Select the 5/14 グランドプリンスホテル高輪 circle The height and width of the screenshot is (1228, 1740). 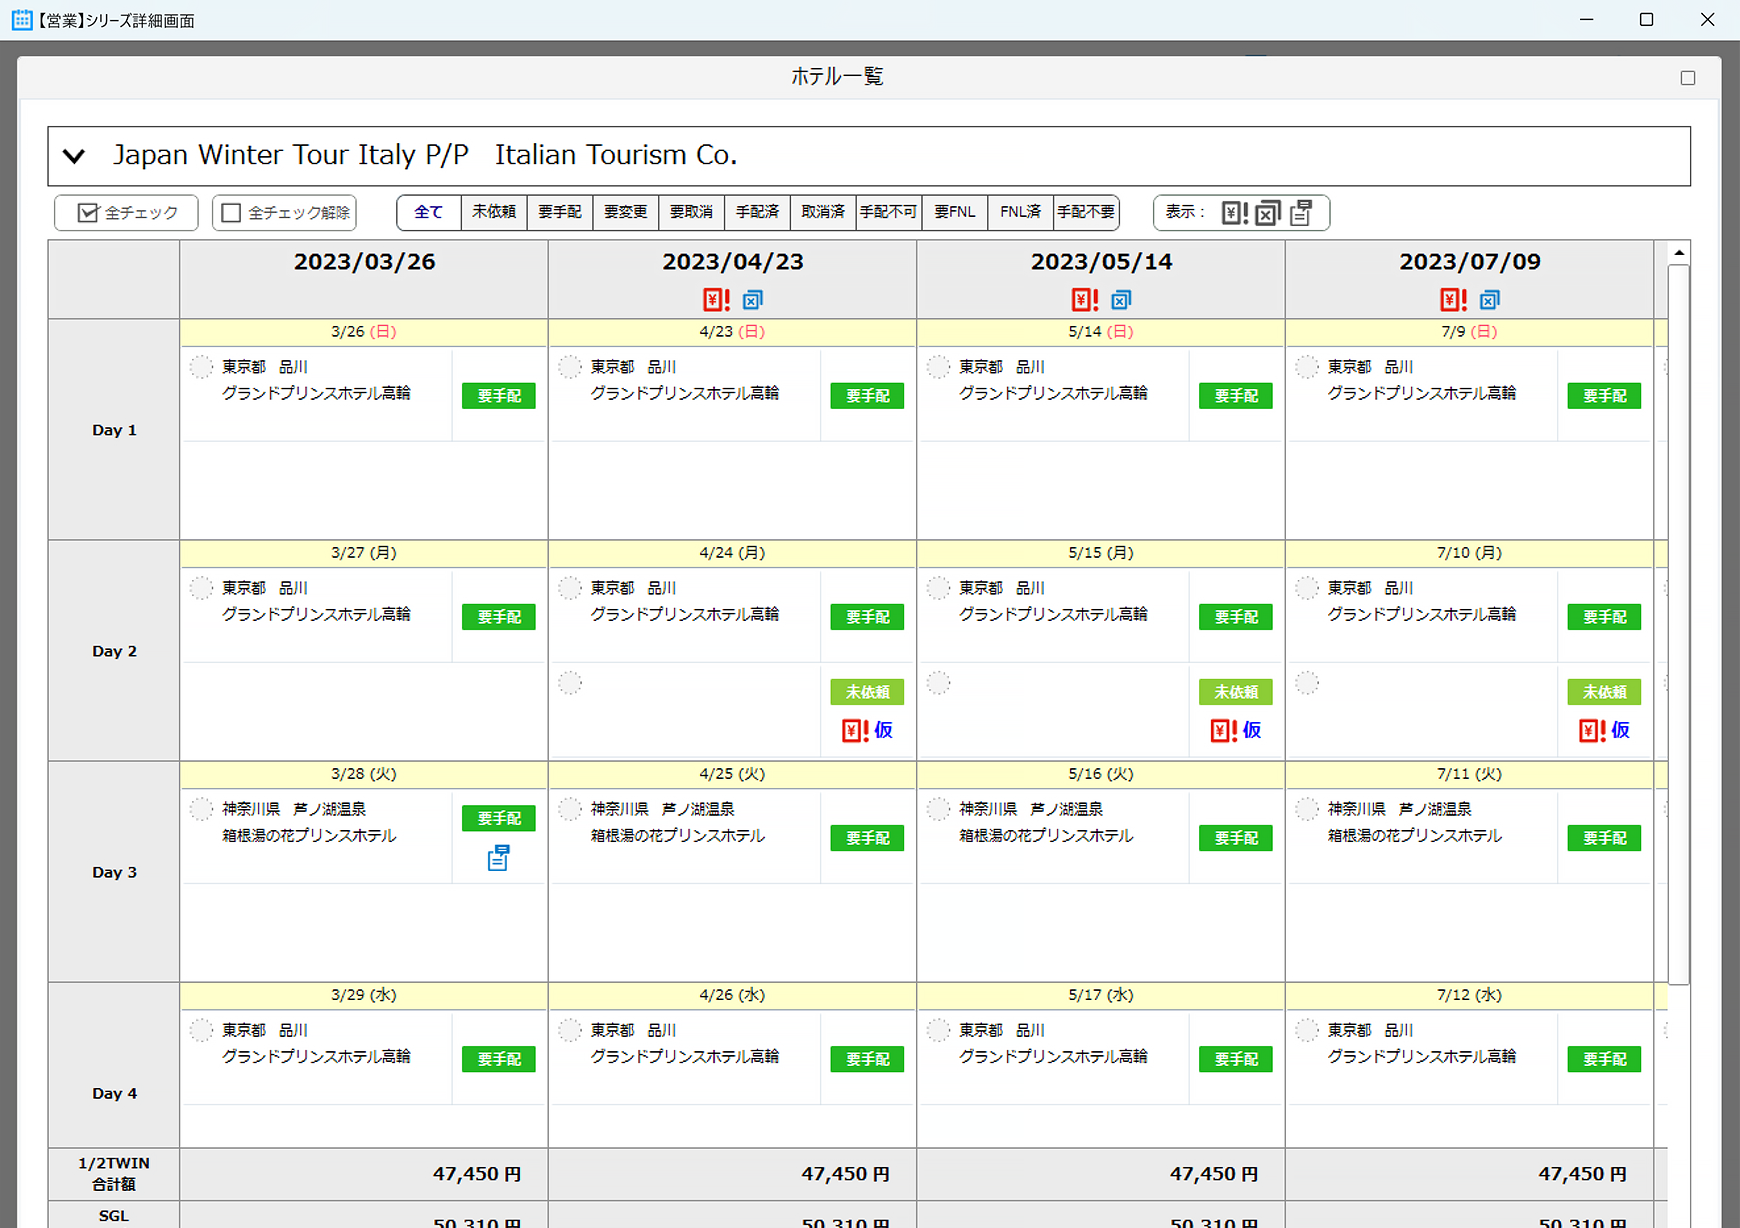coord(938,367)
